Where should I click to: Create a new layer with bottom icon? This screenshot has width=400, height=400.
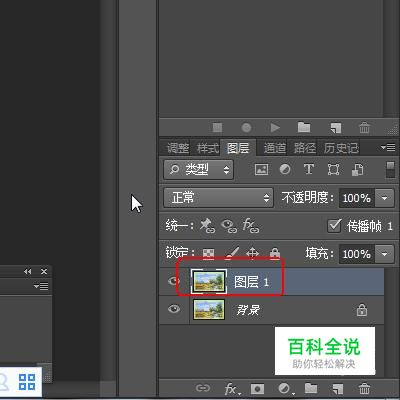coord(337,388)
